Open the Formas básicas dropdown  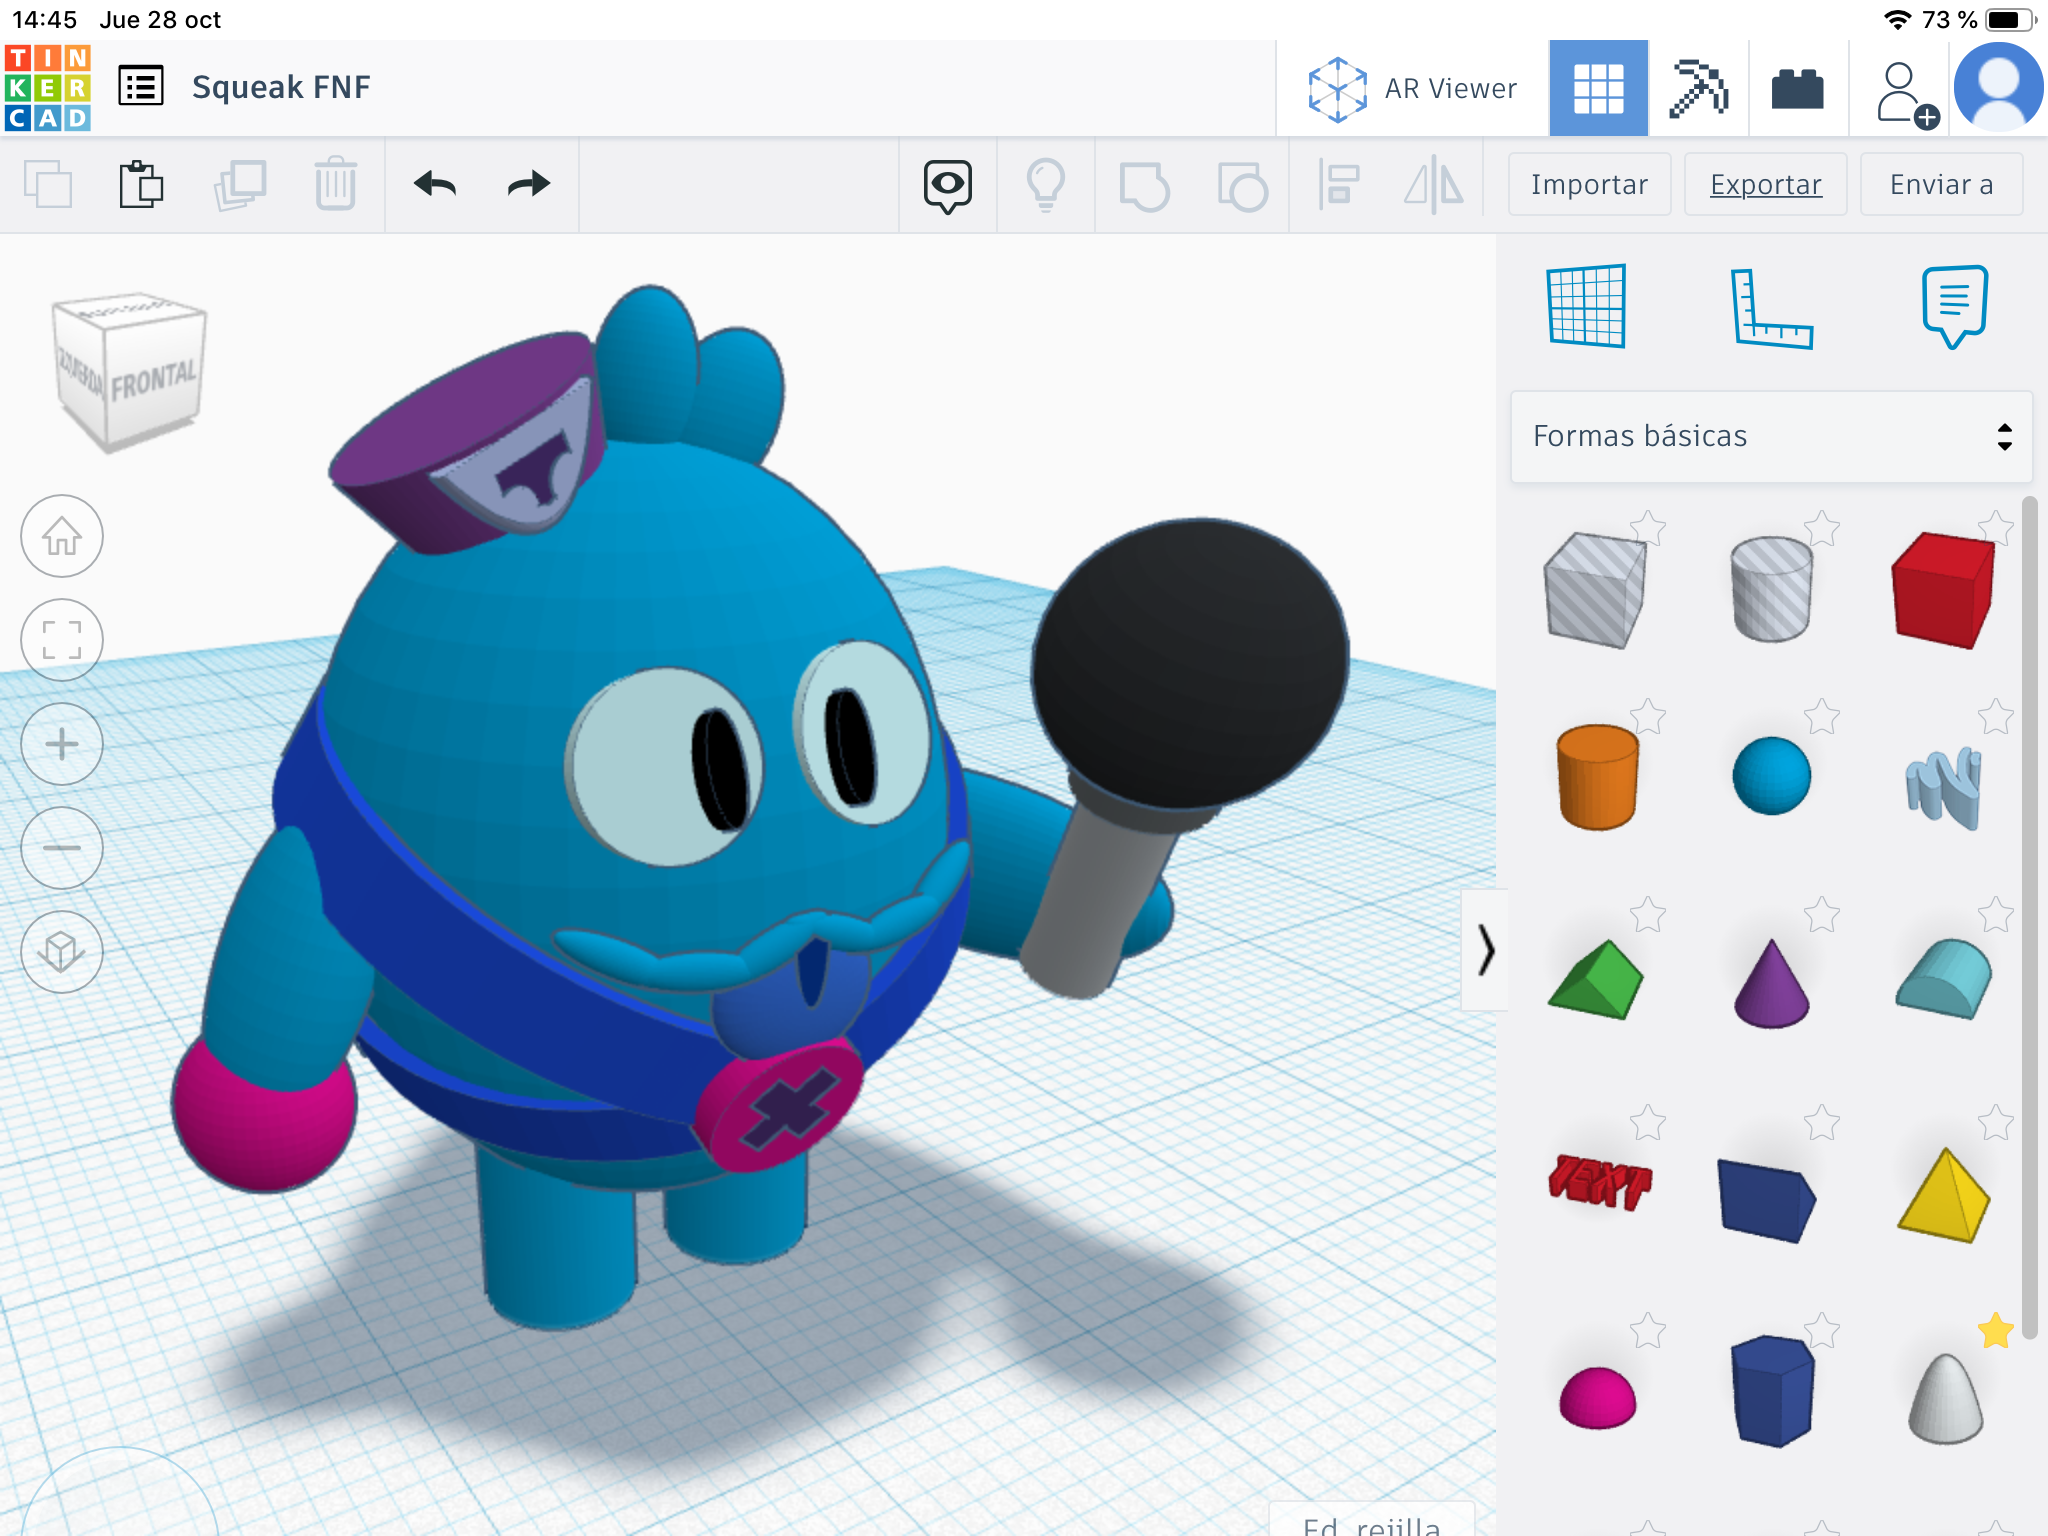pyautogui.click(x=1770, y=435)
